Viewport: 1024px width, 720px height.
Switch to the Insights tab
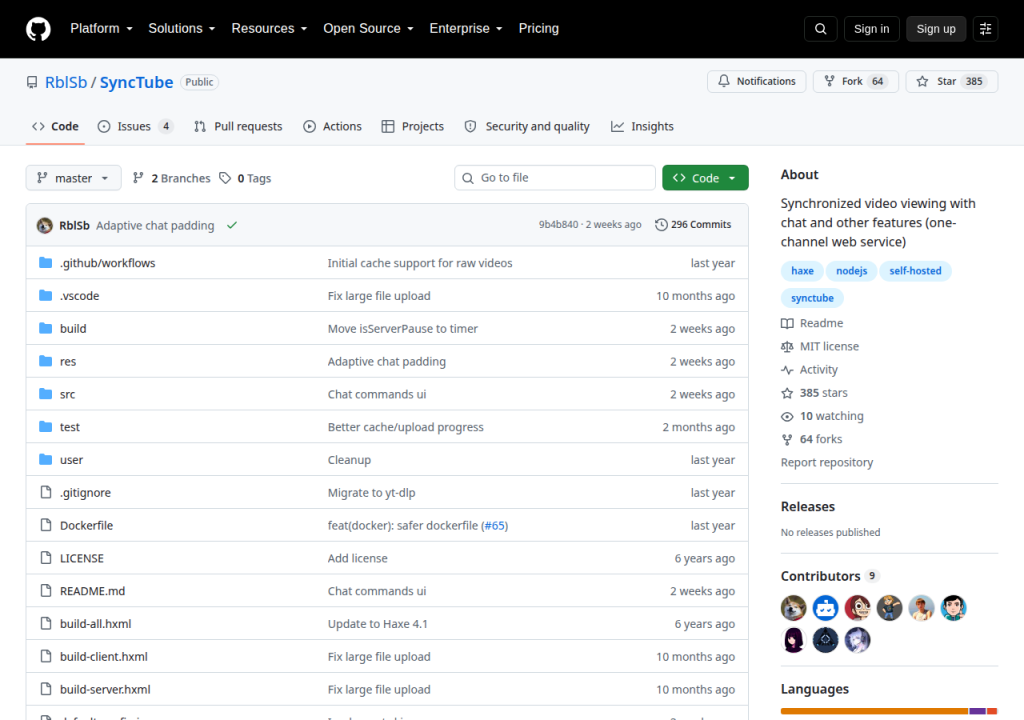[642, 127]
